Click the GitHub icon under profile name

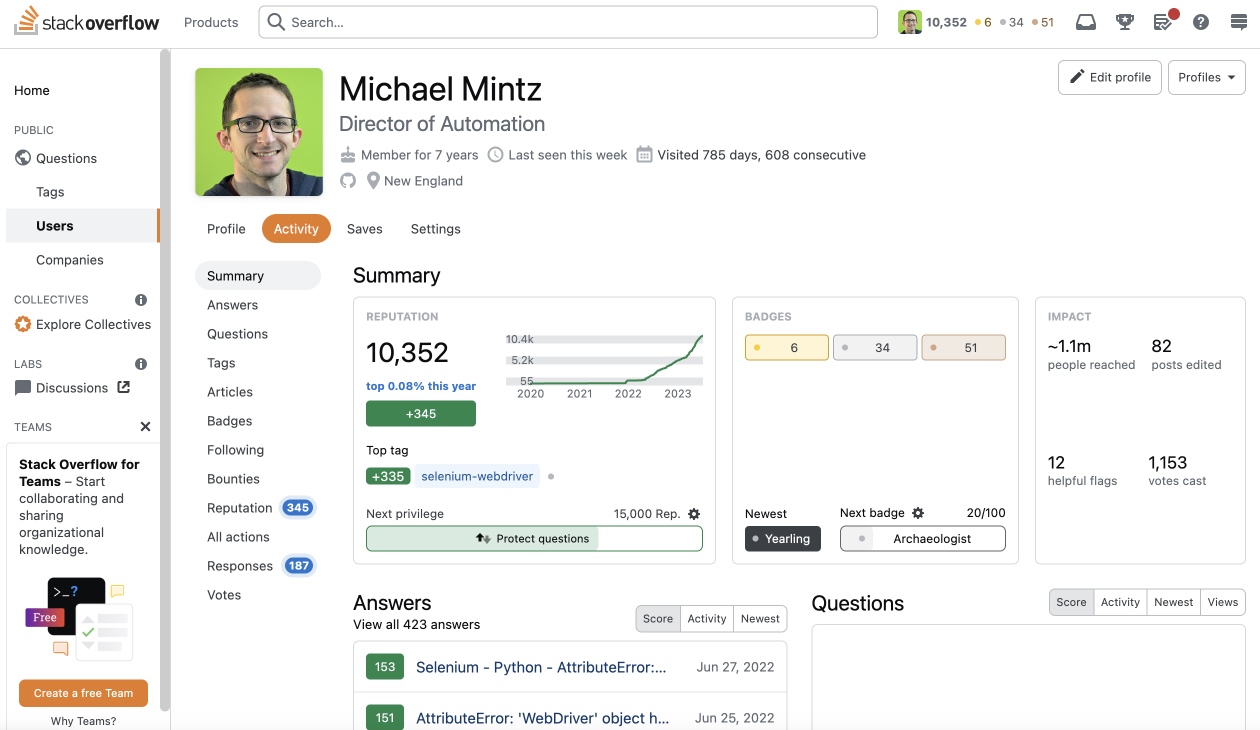(348, 181)
